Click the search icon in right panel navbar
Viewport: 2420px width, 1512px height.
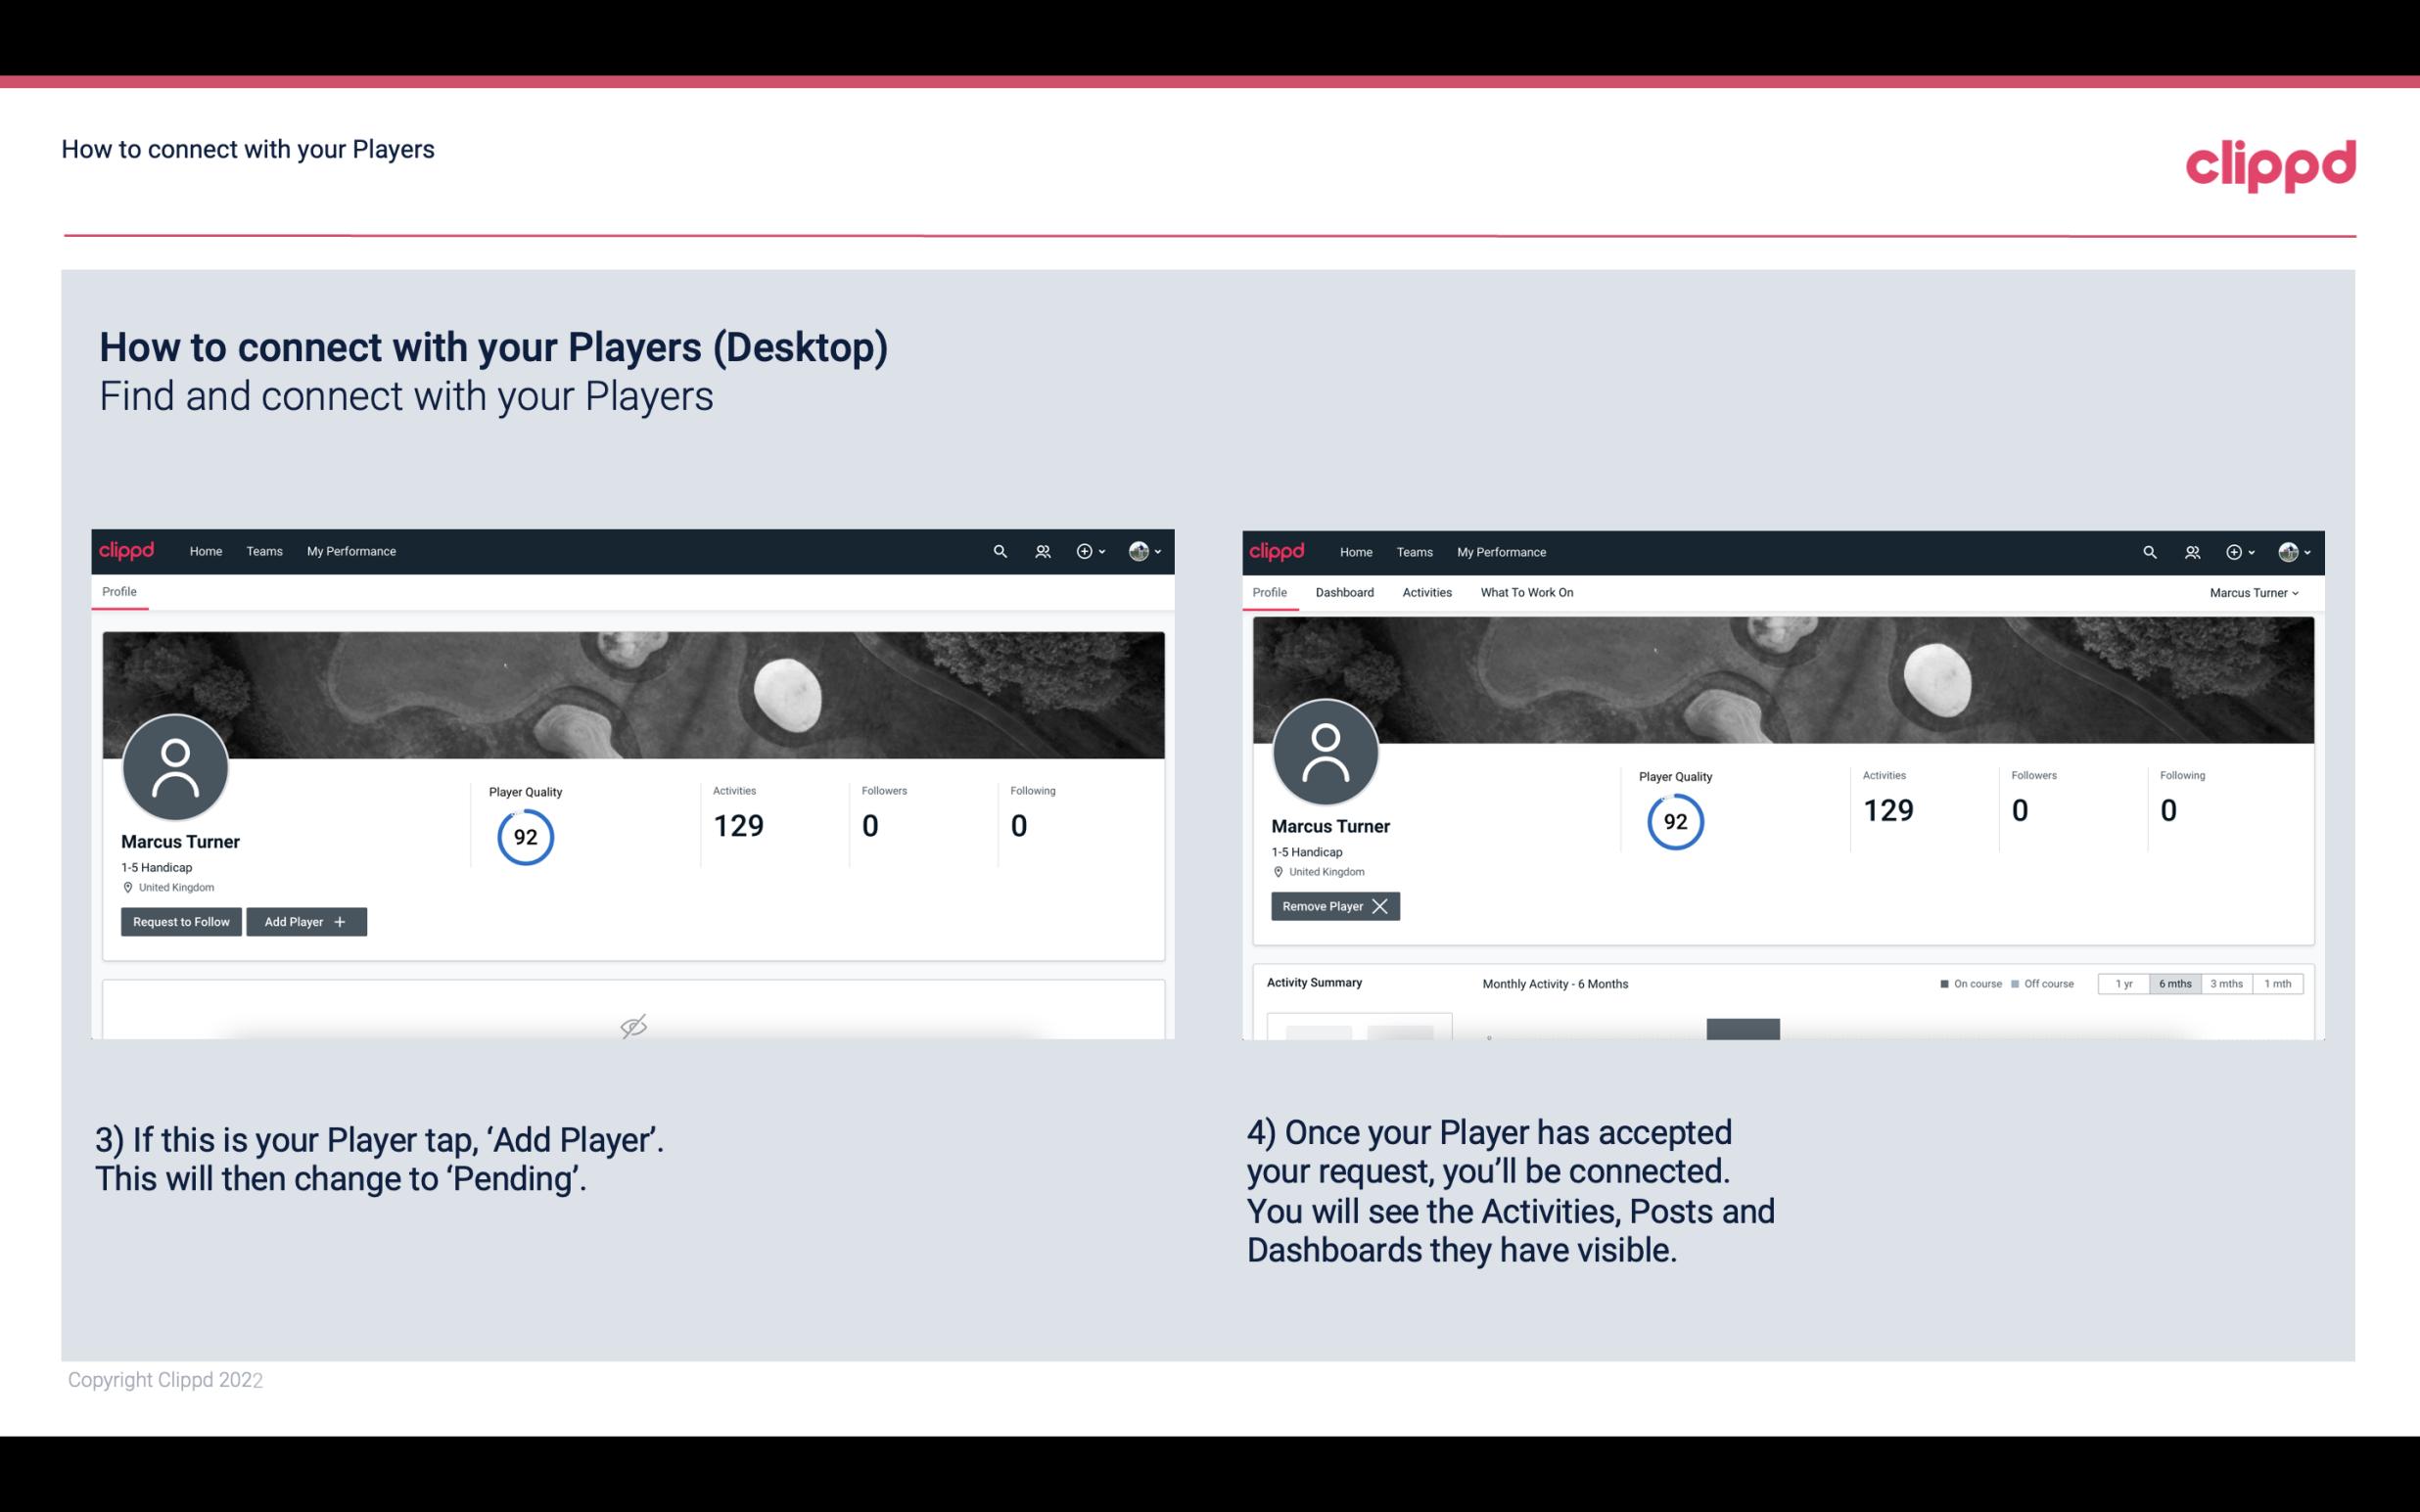click(x=2148, y=550)
